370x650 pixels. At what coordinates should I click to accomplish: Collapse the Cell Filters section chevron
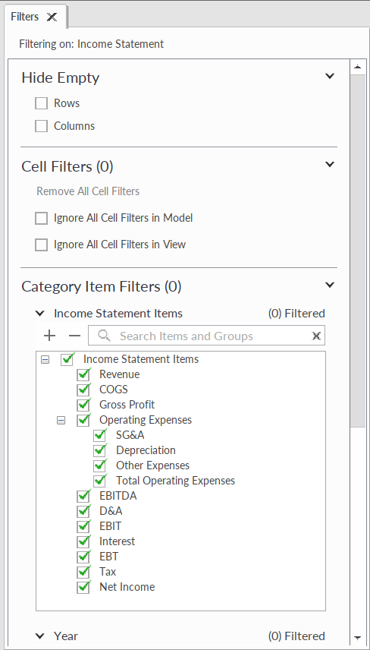(x=329, y=165)
